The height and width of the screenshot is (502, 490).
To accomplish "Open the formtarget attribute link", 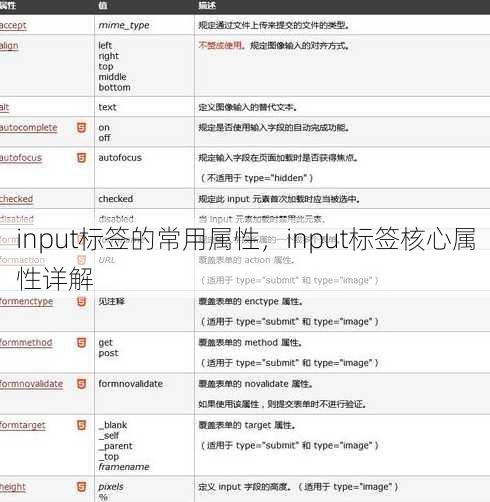I will coord(23,425).
